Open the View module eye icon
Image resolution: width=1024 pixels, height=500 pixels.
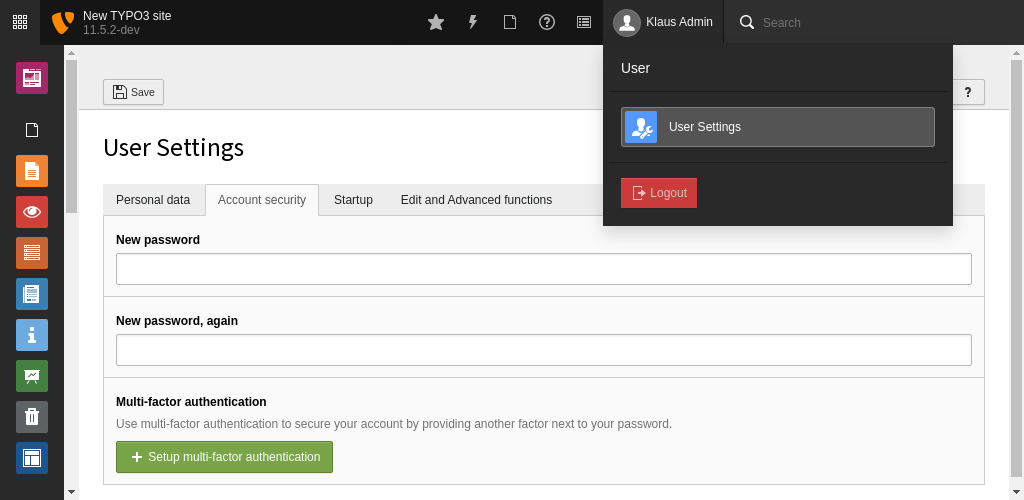click(32, 212)
